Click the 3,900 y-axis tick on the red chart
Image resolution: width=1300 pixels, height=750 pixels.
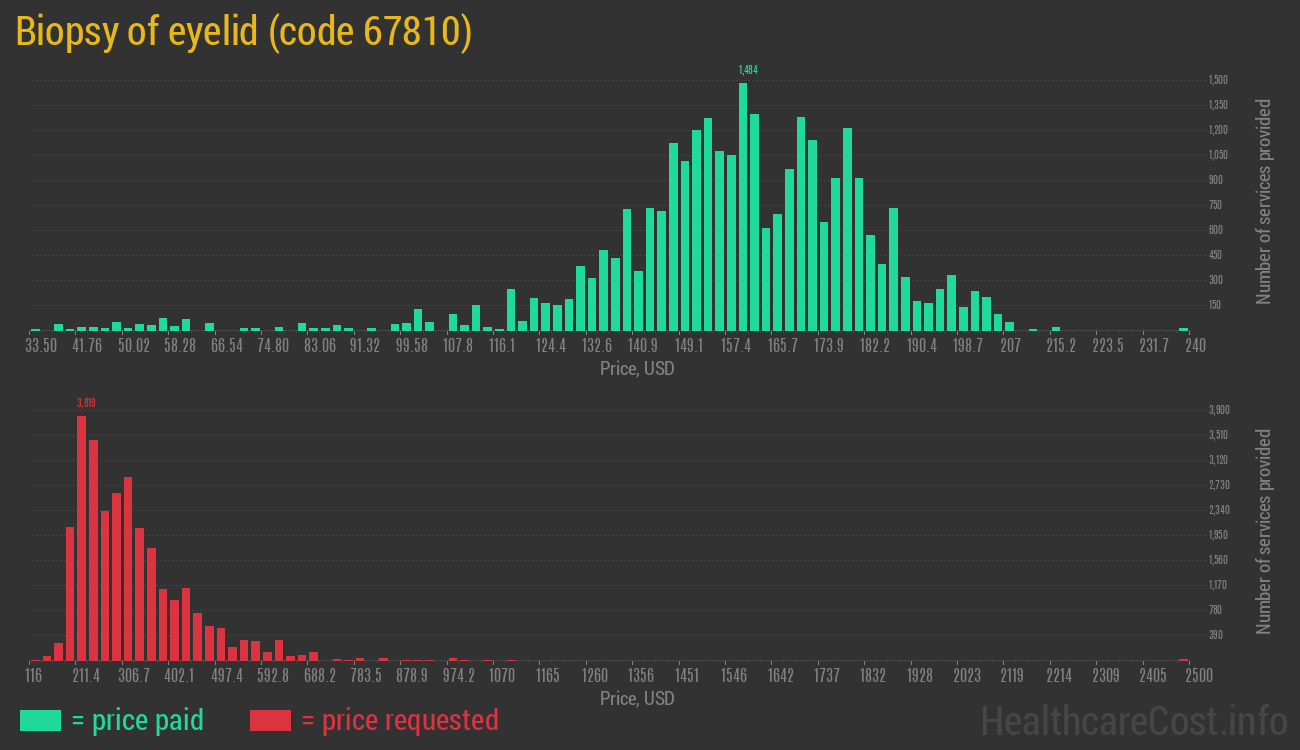point(1218,410)
